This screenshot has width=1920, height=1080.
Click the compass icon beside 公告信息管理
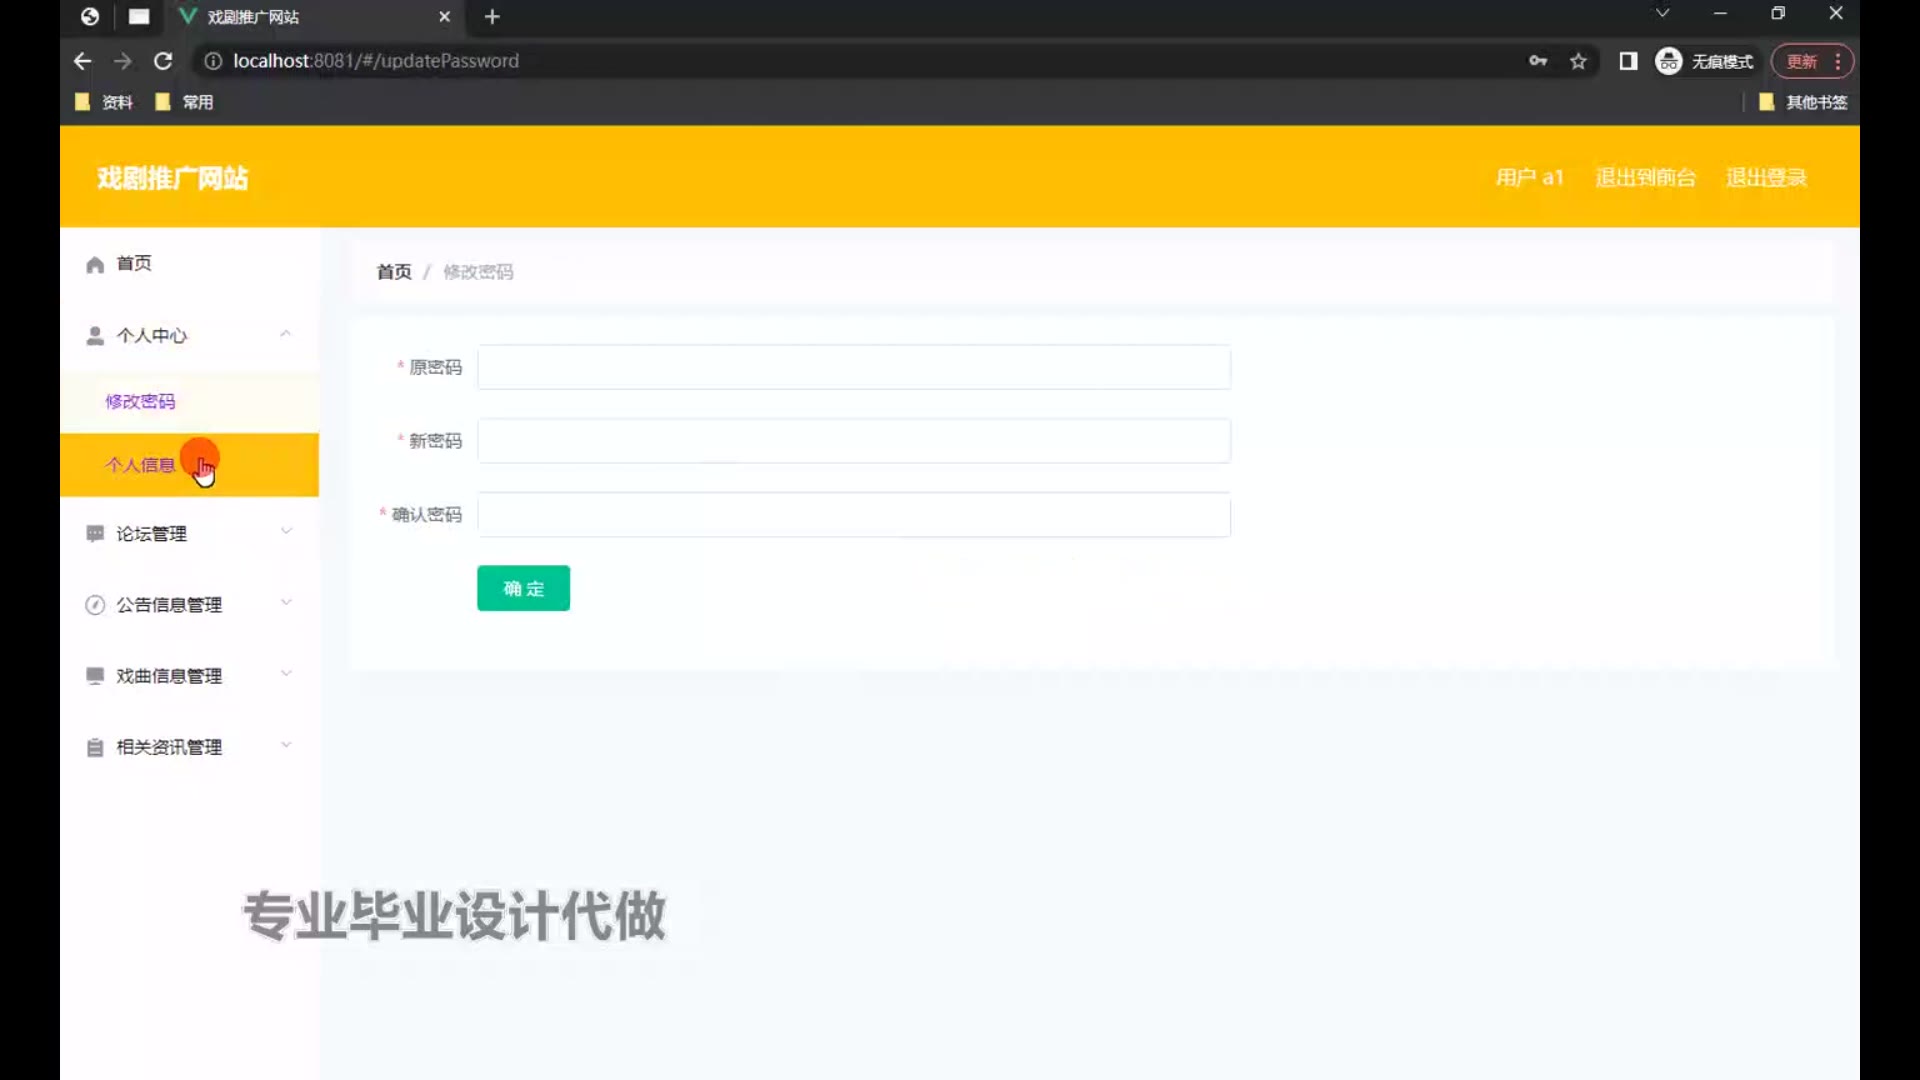pos(95,605)
